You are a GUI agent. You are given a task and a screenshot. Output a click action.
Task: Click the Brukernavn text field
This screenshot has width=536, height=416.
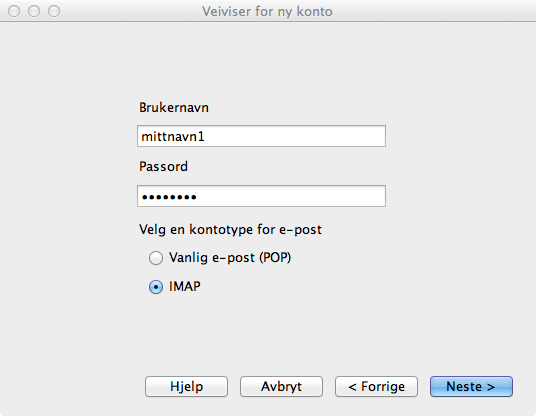tap(262, 136)
